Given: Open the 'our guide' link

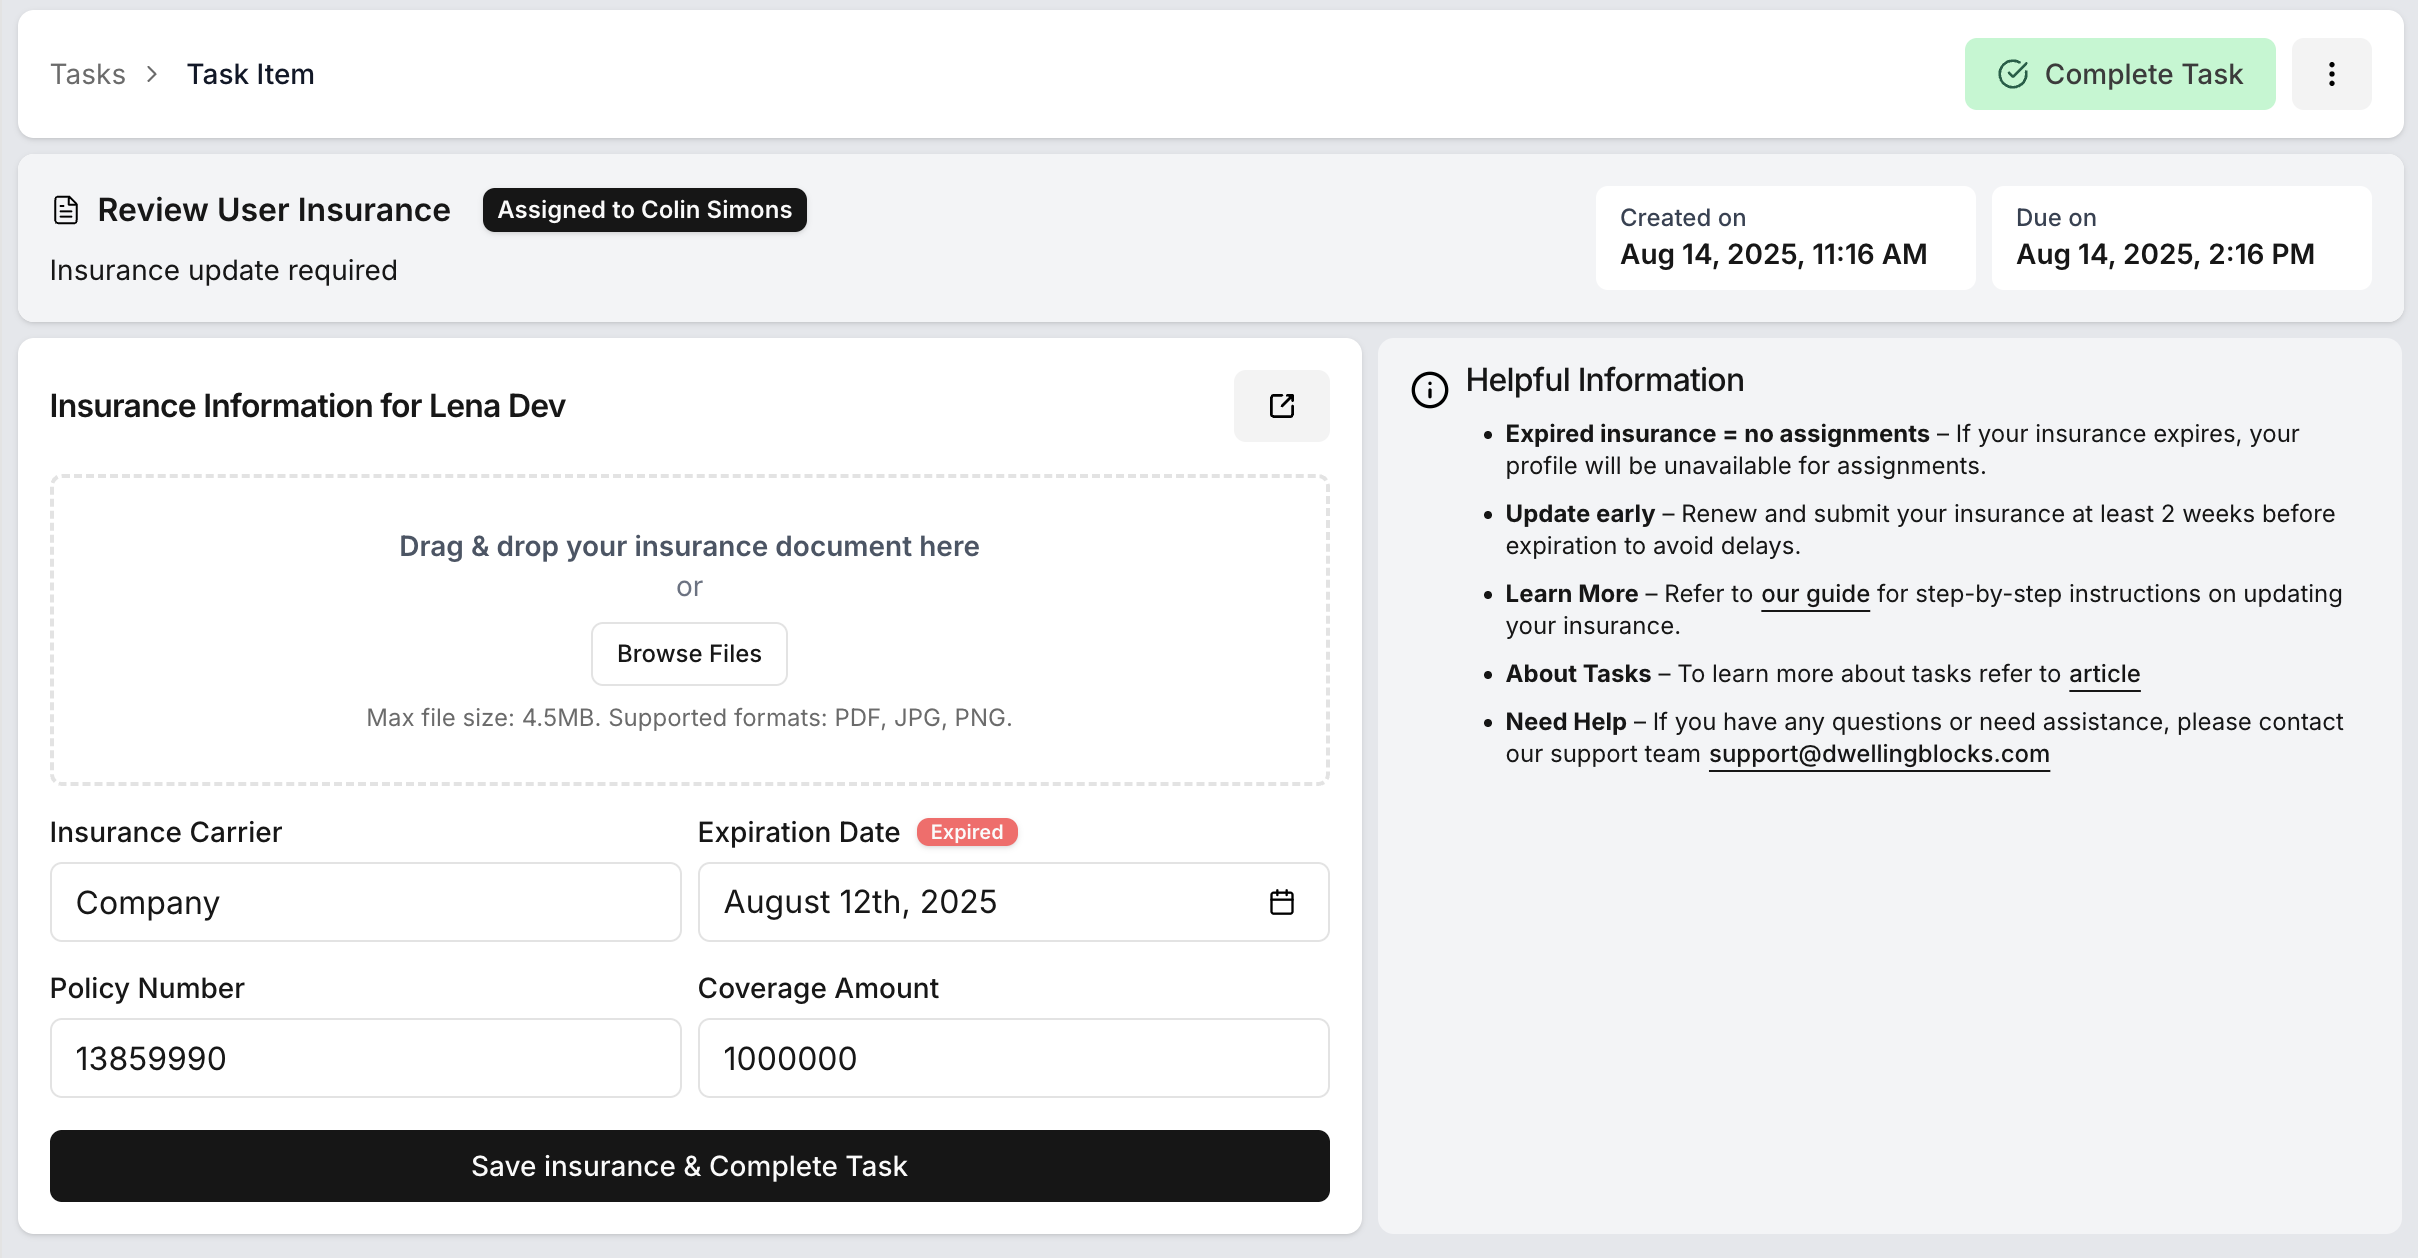Looking at the screenshot, I should click(x=1814, y=594).
